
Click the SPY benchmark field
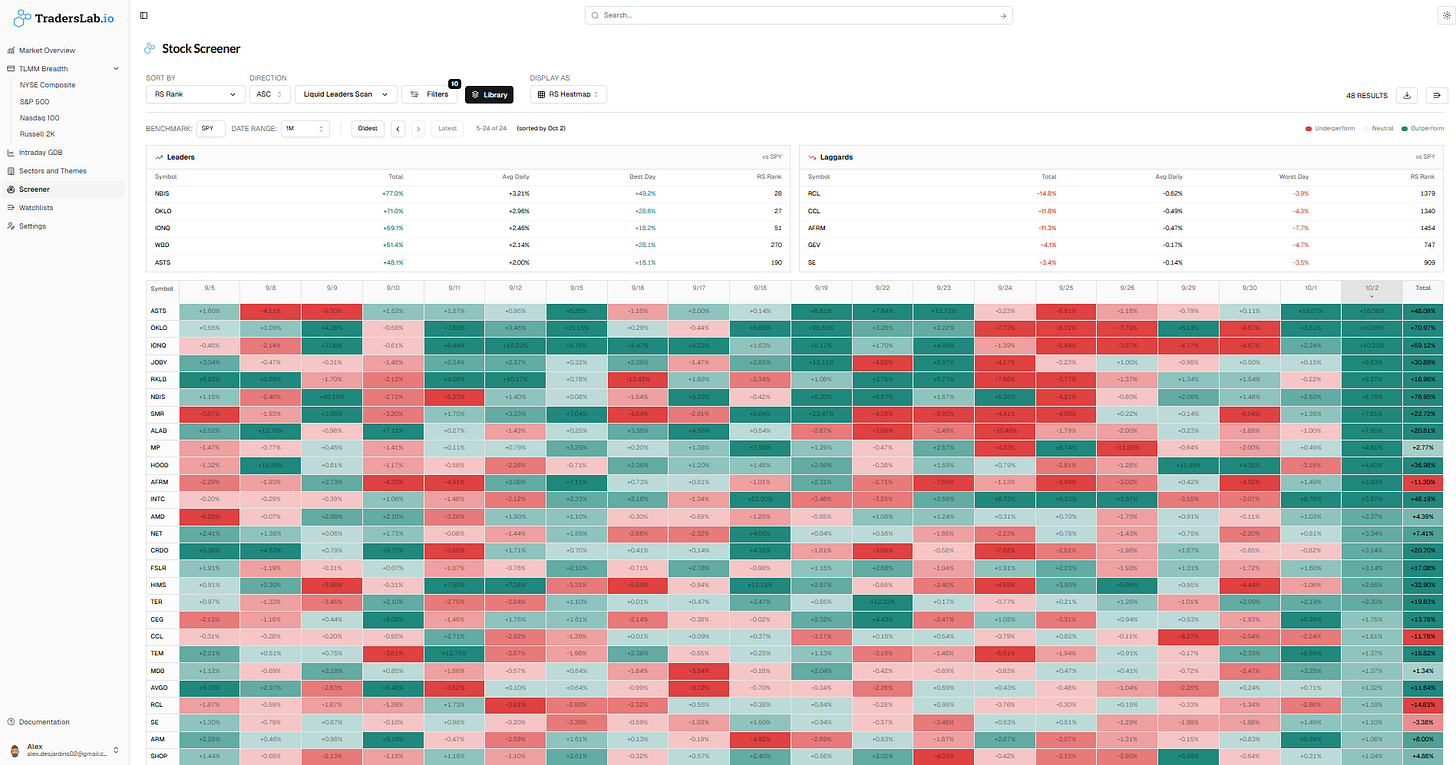click(211, 128)
